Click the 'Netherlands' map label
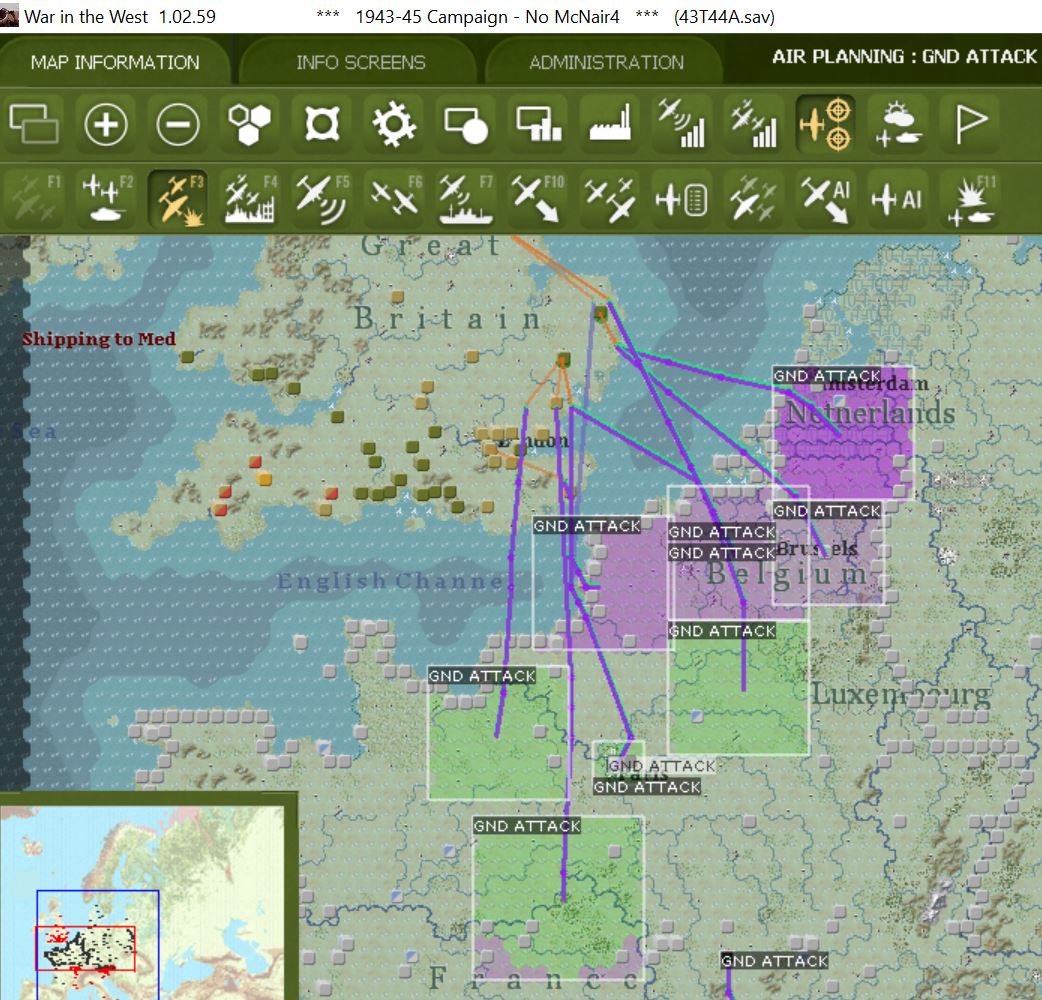This screenshot has height=1000, width=1042. click(x=871, y=413)
